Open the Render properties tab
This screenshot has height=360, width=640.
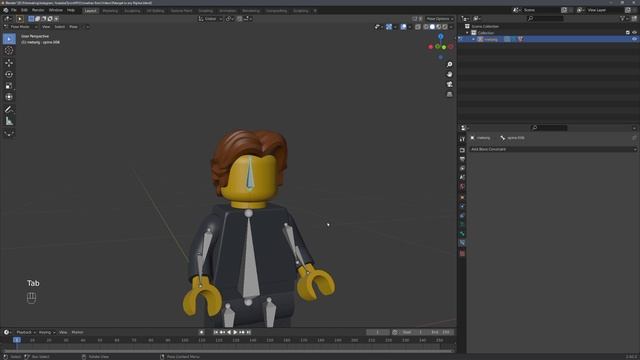click(x=462, y=150)
